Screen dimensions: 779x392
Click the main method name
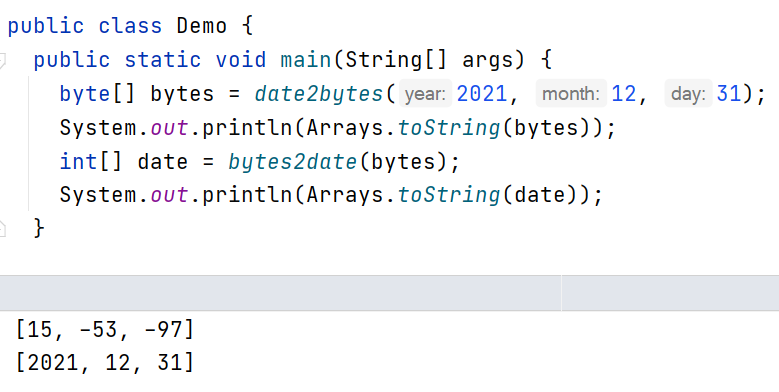click(306, 60)
